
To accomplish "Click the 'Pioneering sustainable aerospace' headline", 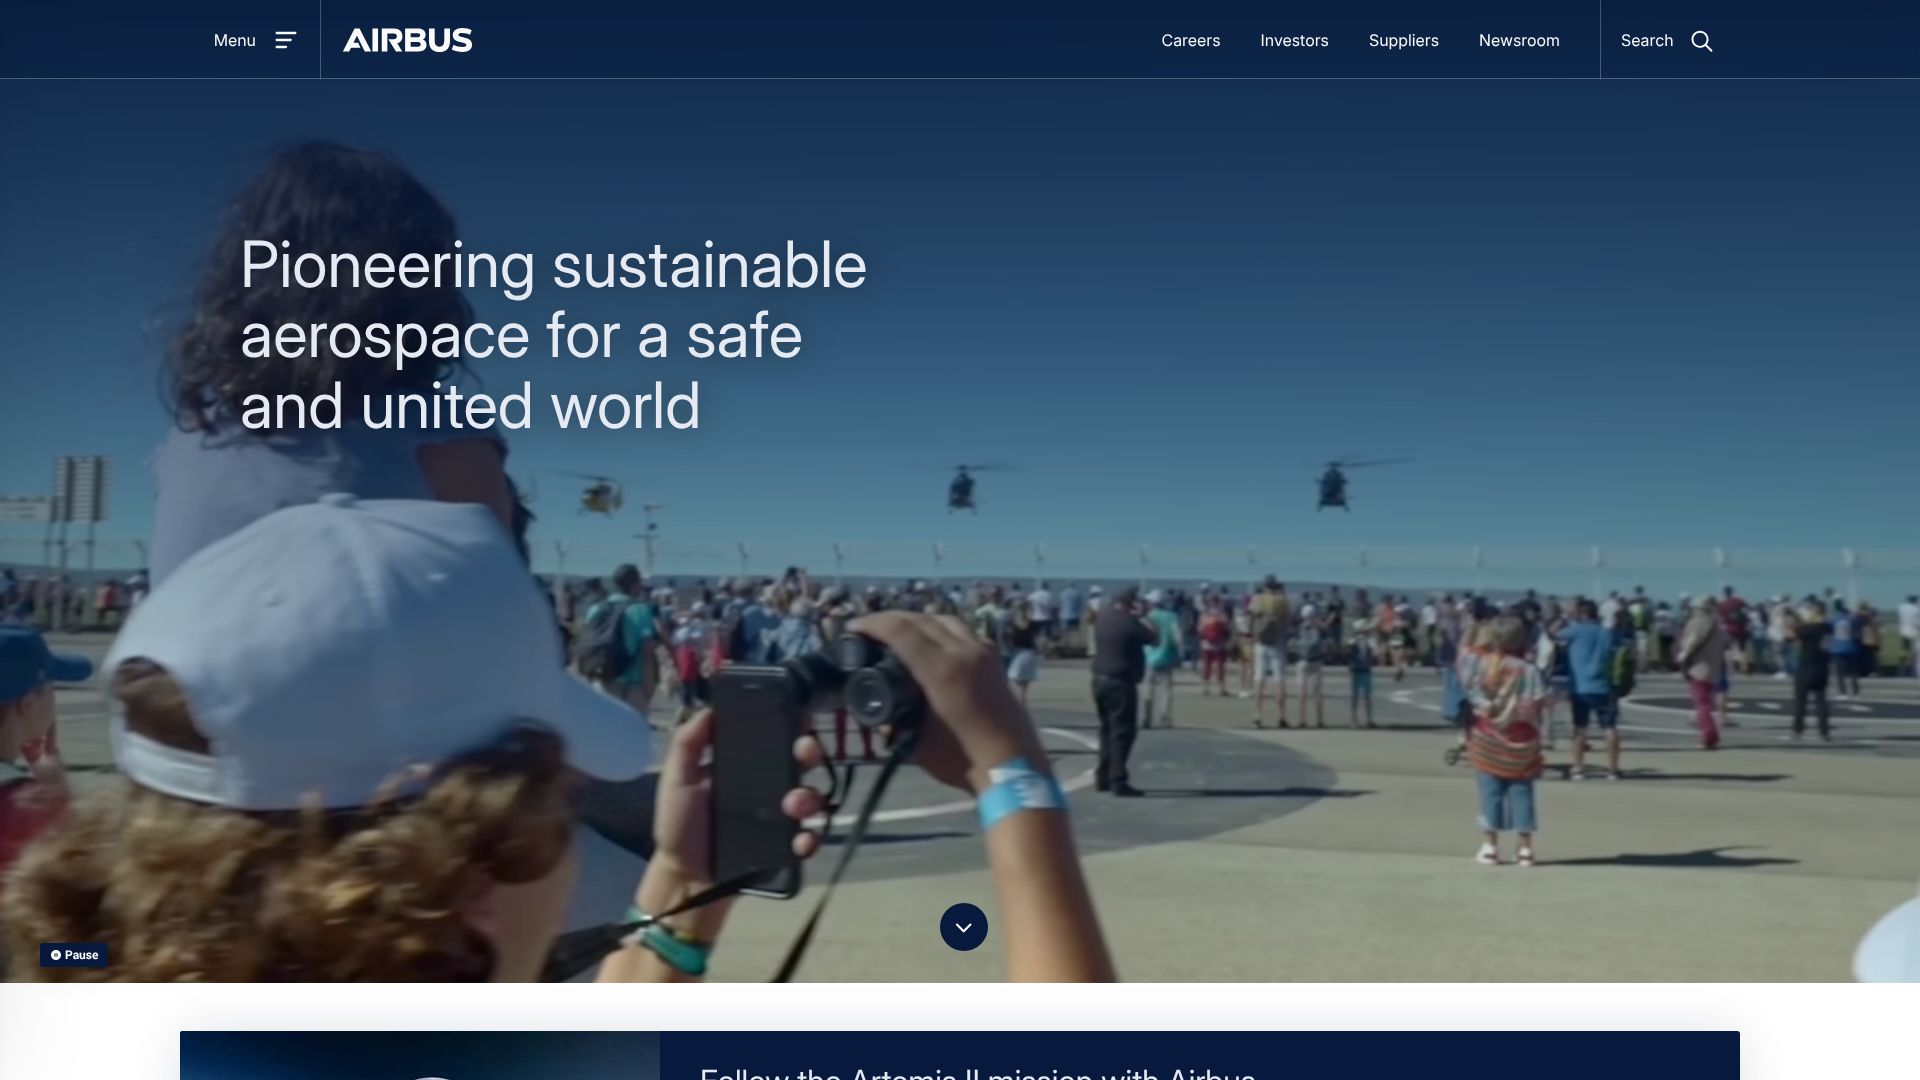I will (x=552, y=335).
